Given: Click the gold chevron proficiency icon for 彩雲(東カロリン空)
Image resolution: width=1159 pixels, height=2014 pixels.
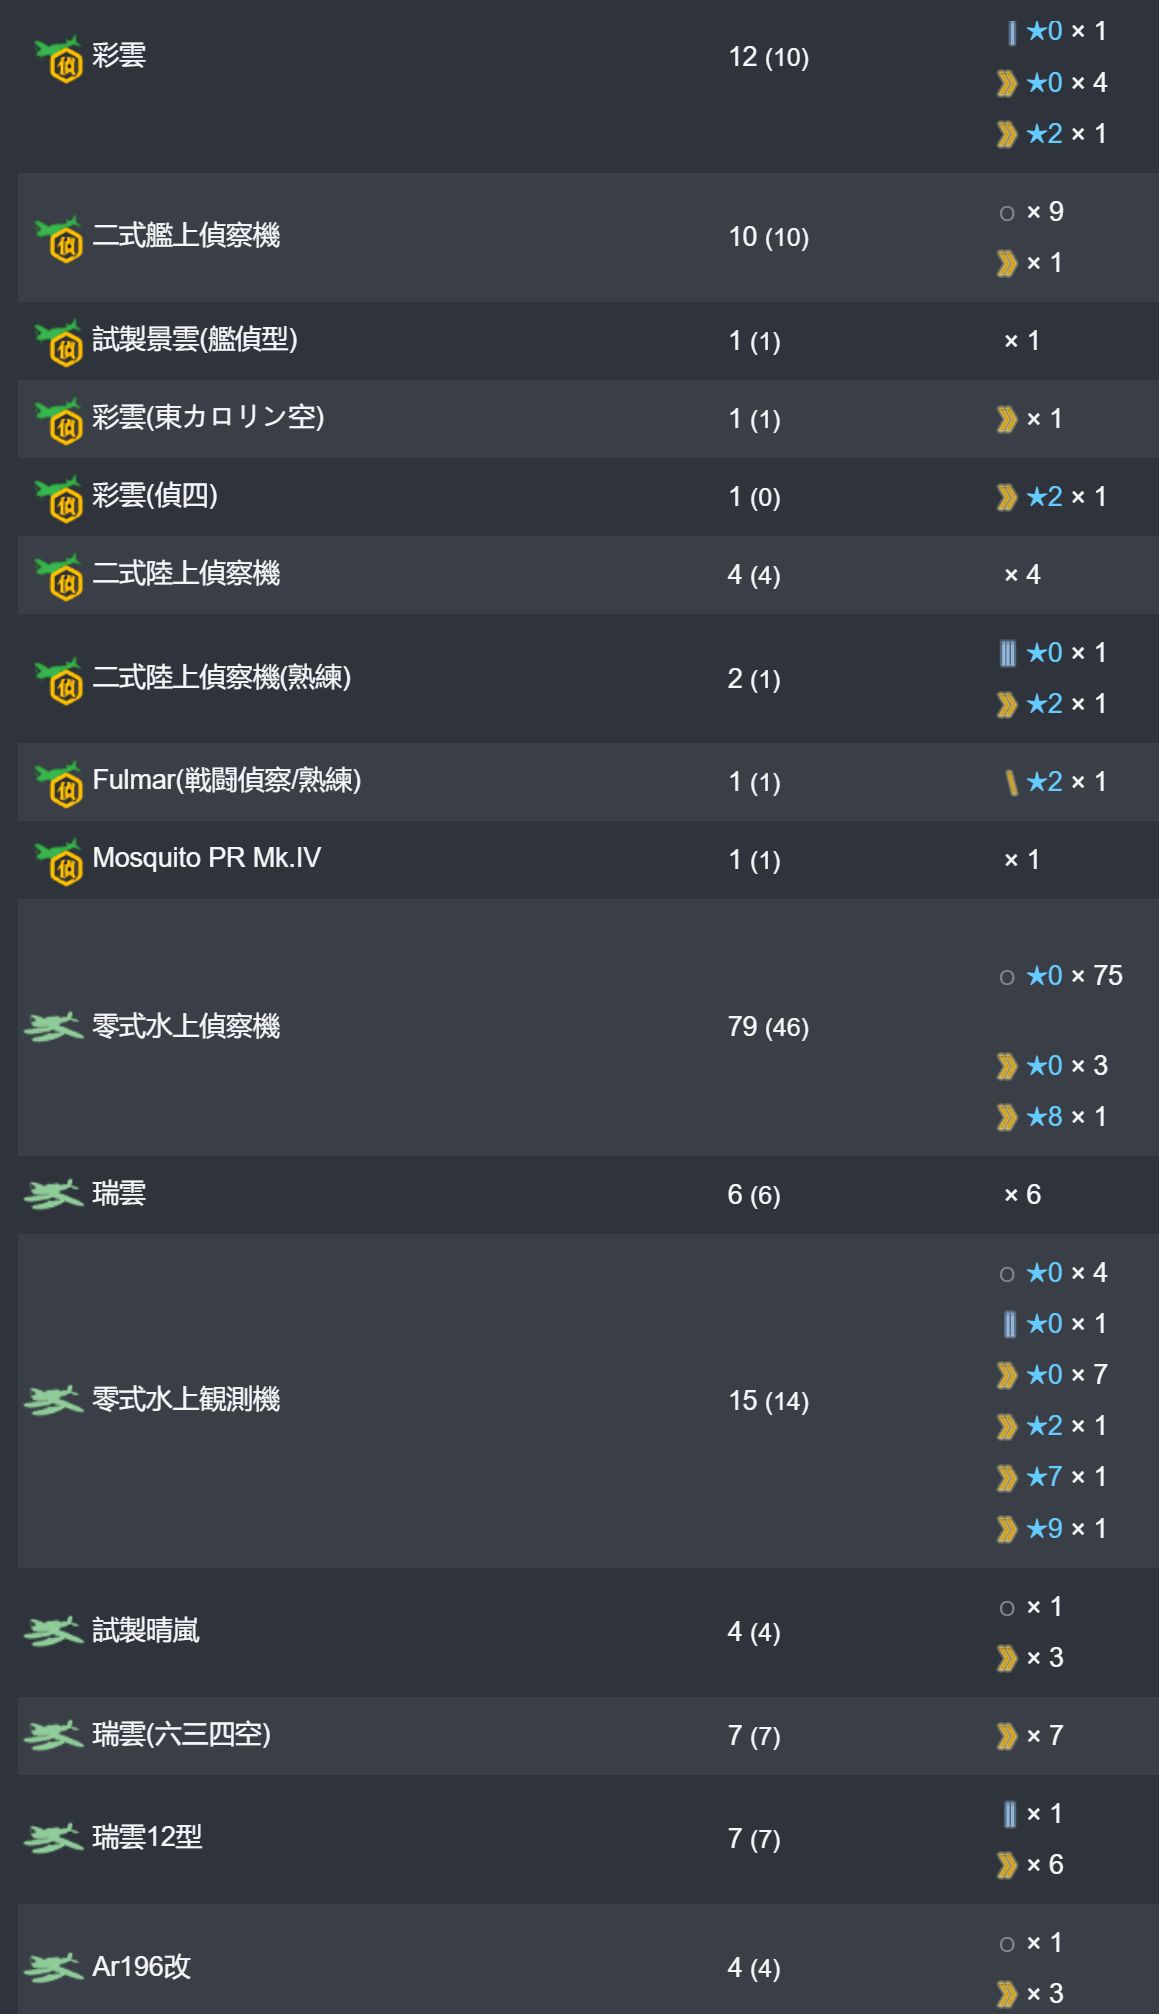Looking at the screenshot, I should (1007, 419).
